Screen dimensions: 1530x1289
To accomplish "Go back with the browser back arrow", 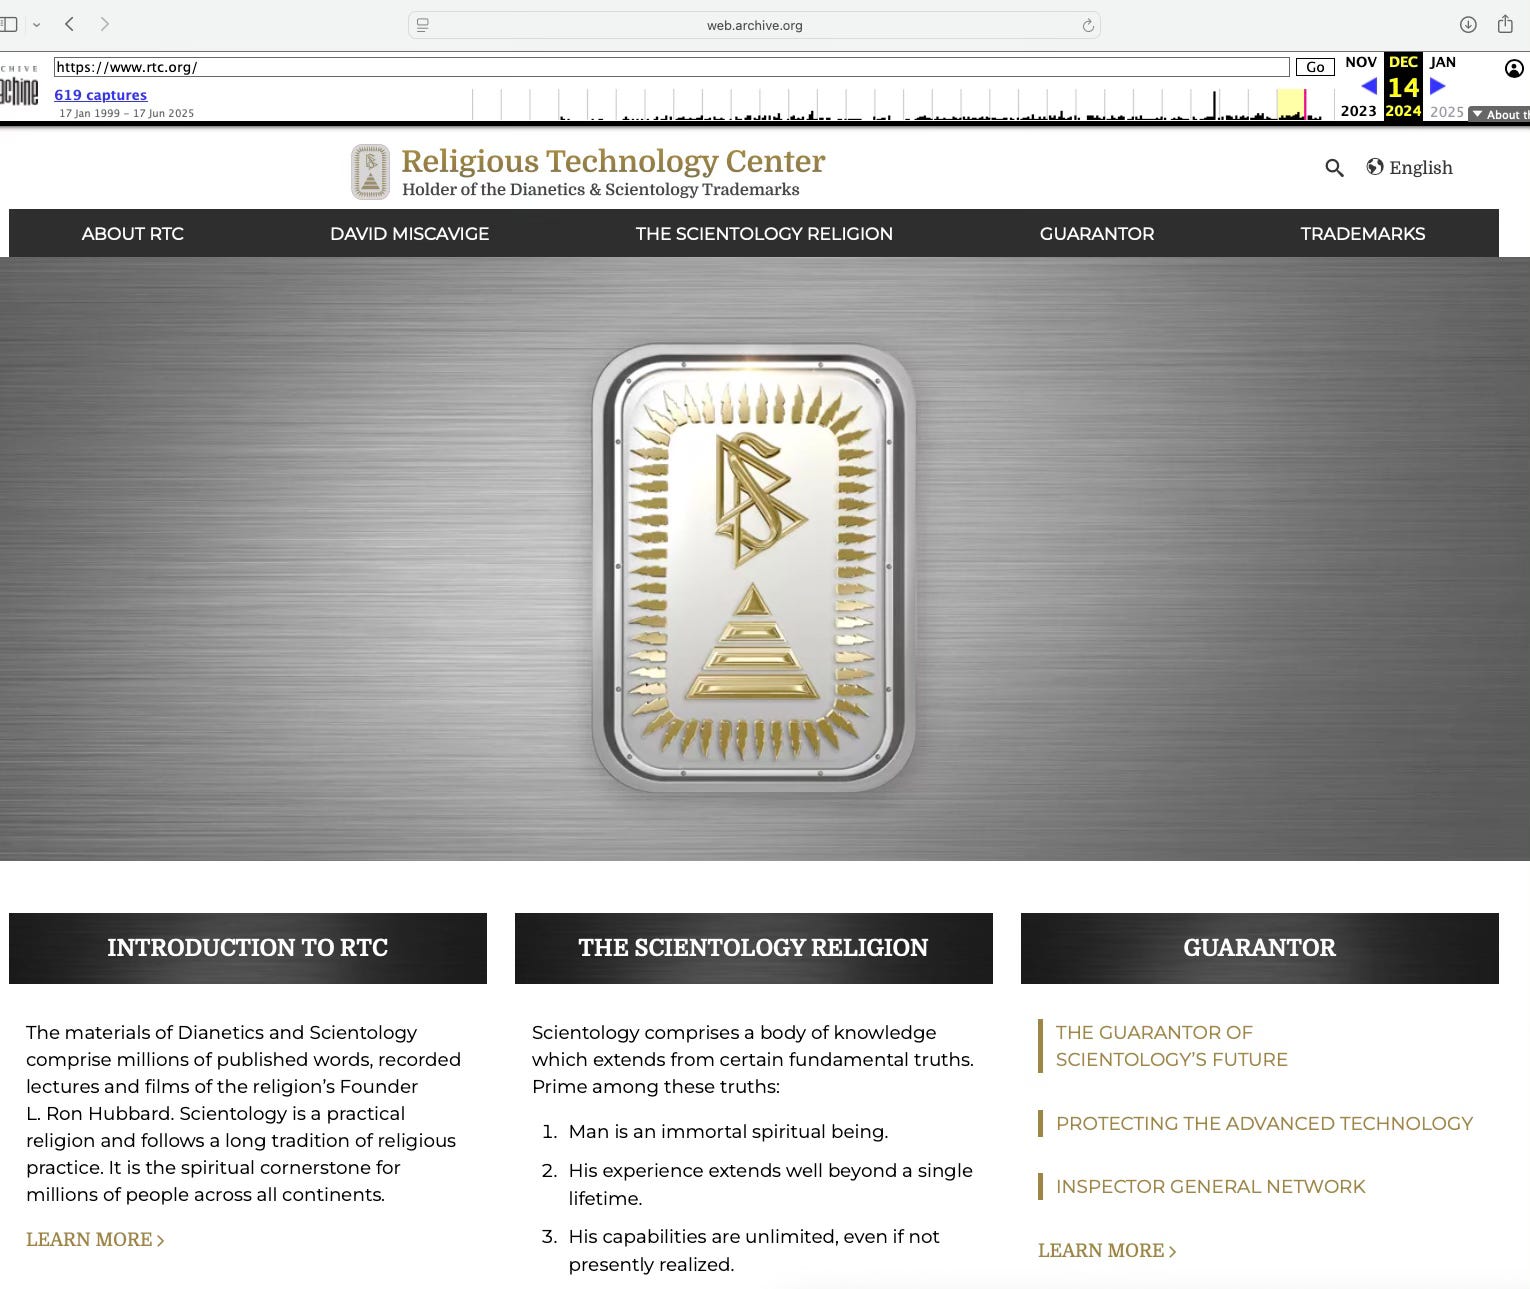I will click(69, 24).
